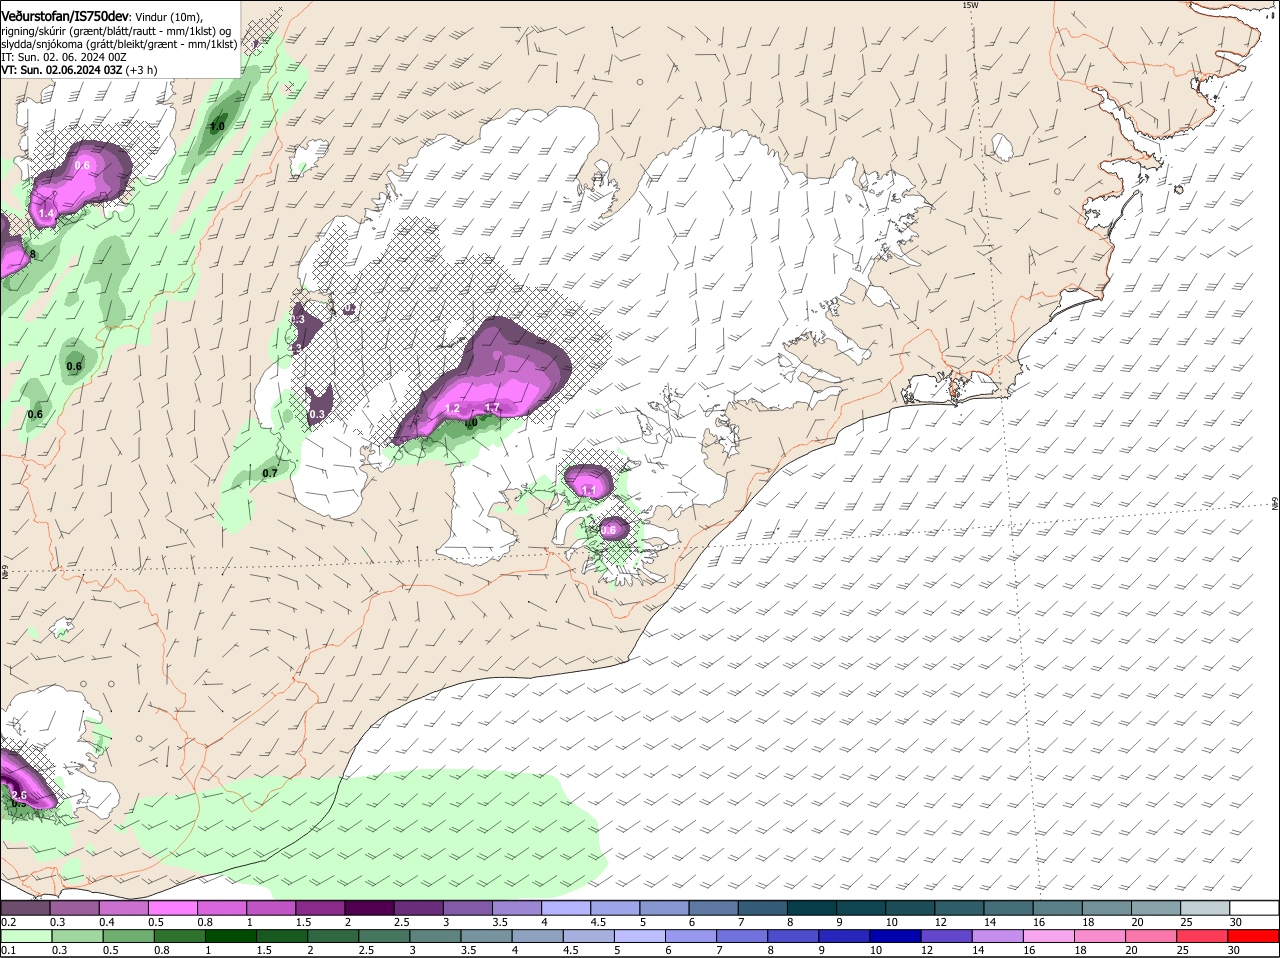Select upper legend swatch between 5 and 6

[x=664, y=908]
